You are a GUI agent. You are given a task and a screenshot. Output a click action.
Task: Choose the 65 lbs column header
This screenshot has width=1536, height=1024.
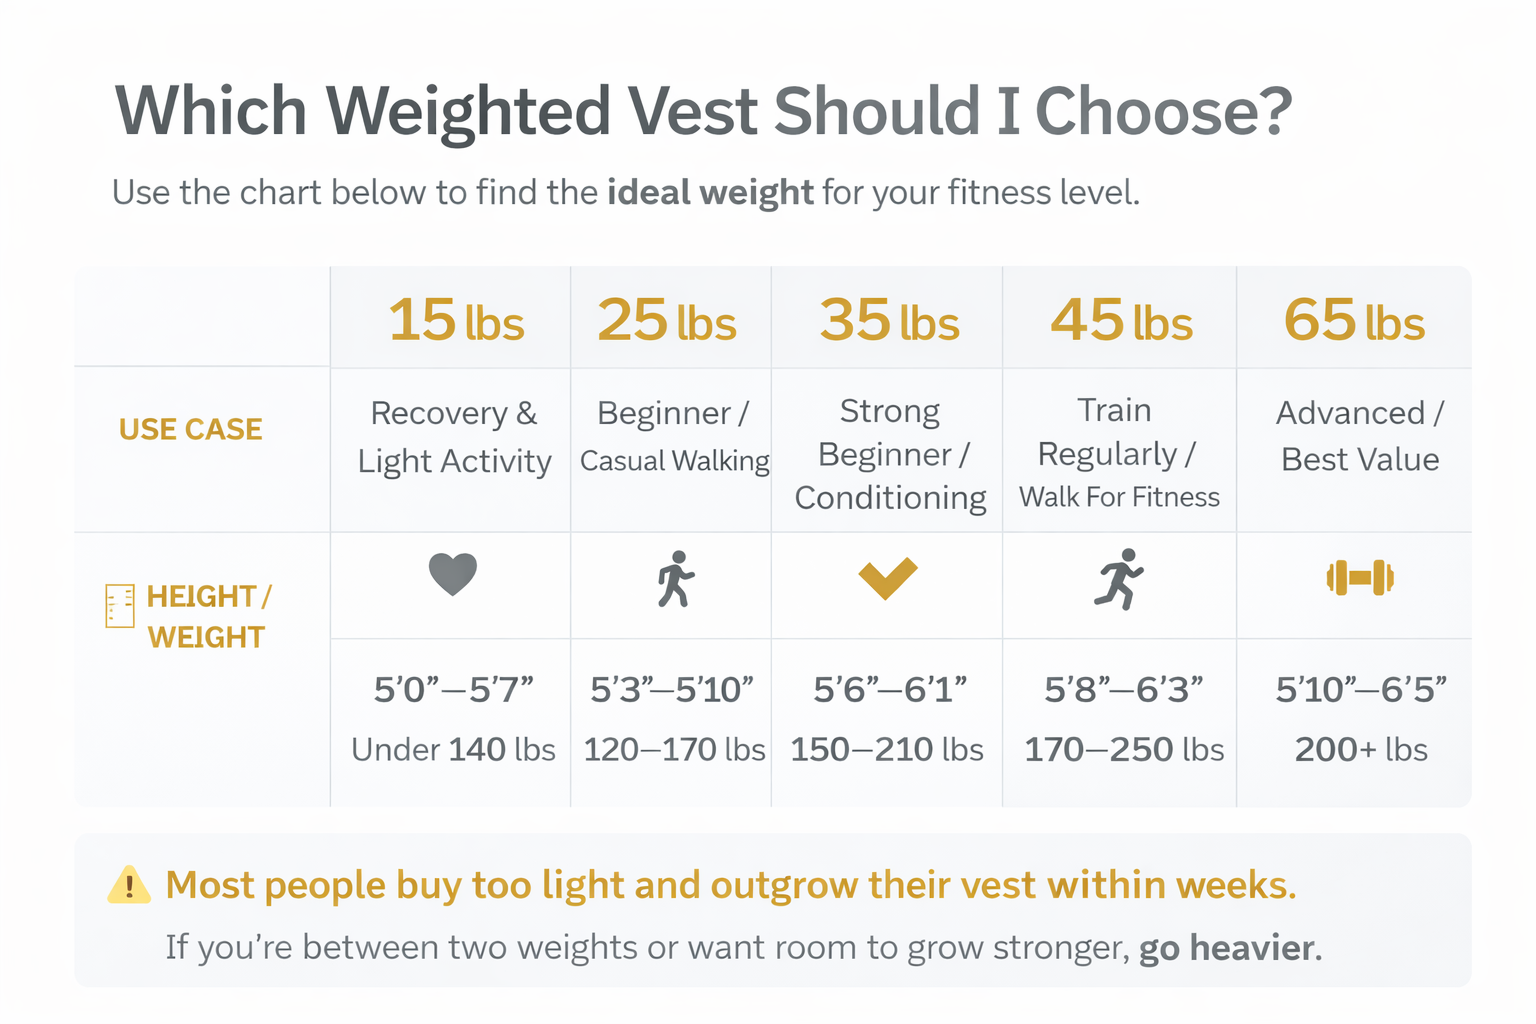coord(1354,321)
